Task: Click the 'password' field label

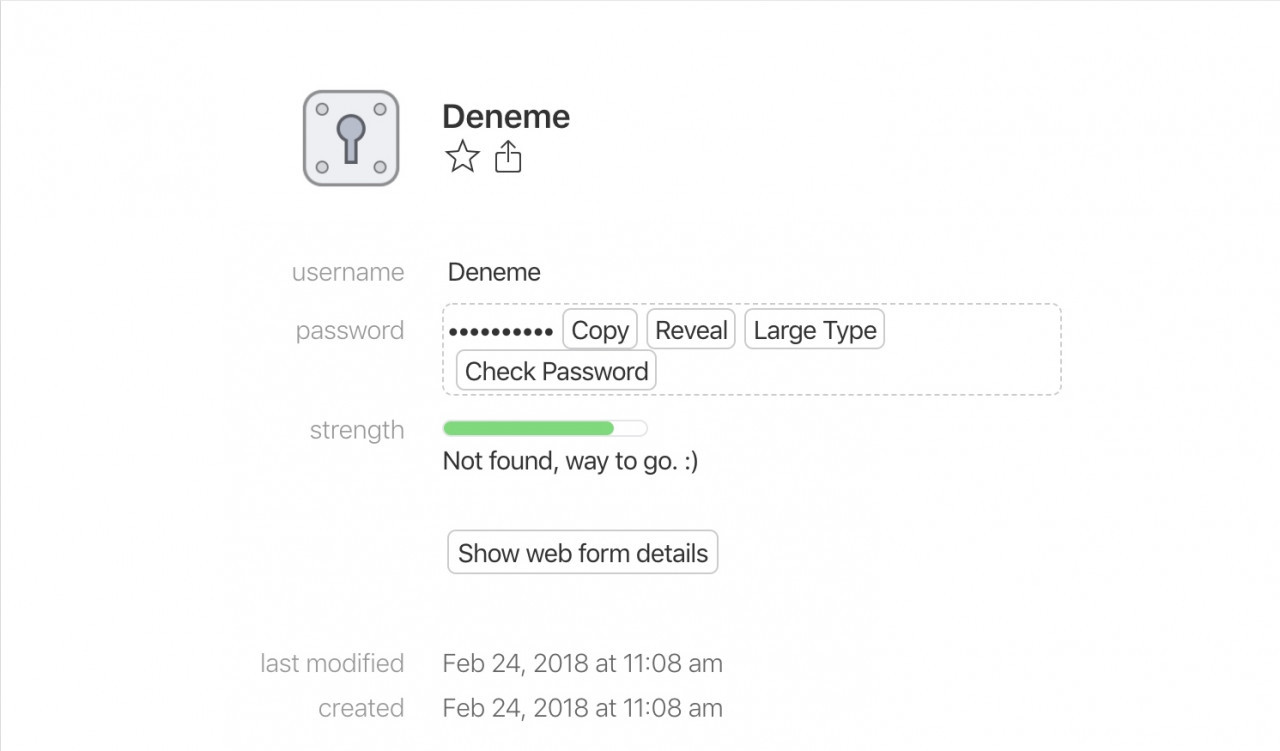Action: pyautogui.click(x=350, y=331)
